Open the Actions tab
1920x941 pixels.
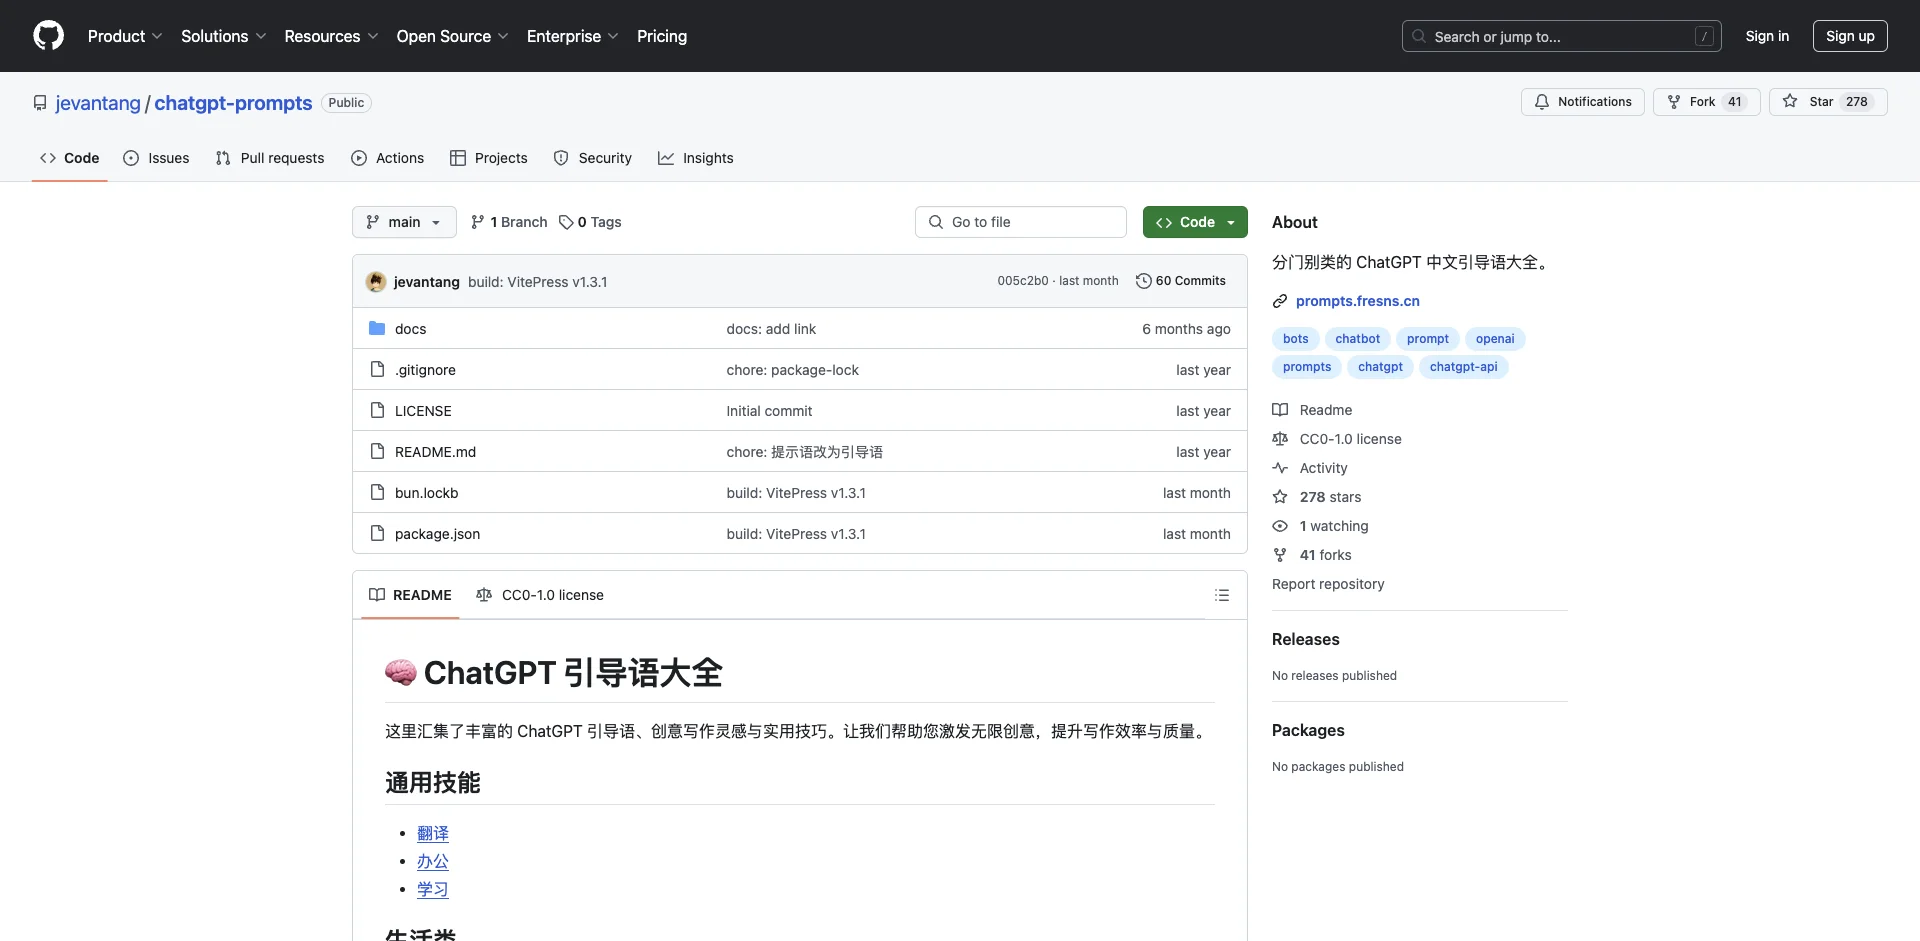point(388,158)
